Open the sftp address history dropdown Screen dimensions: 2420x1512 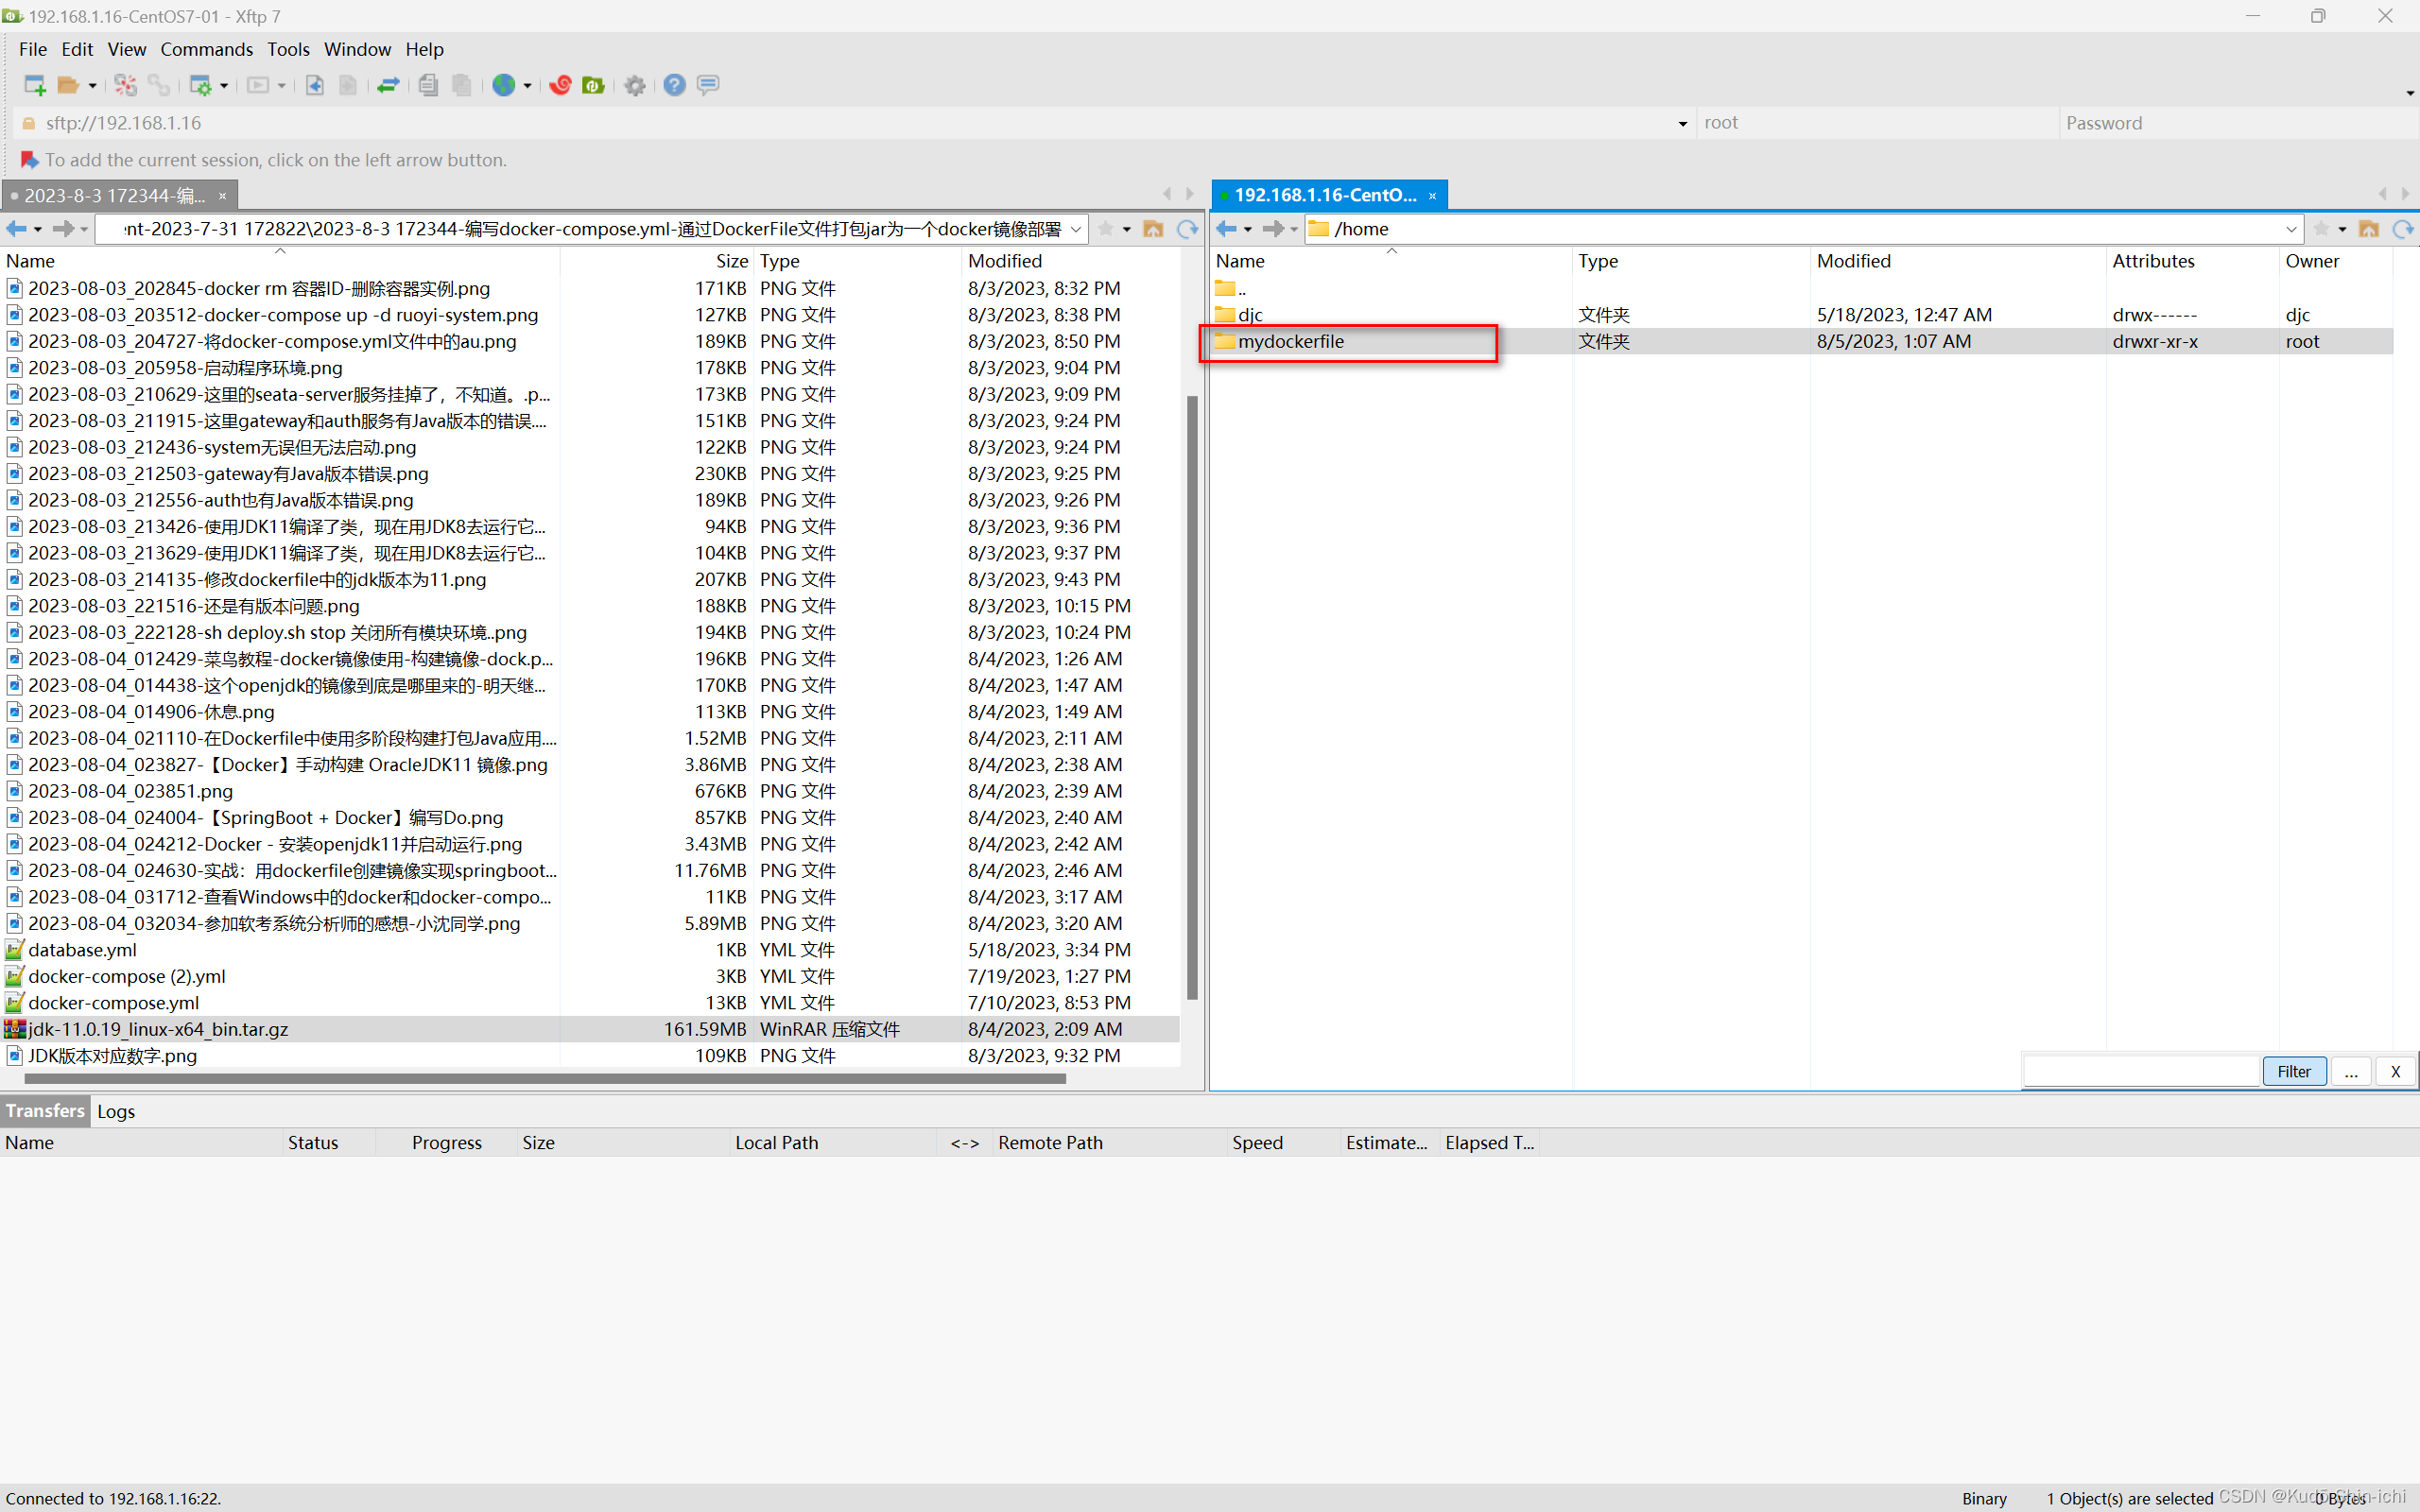1683,124
